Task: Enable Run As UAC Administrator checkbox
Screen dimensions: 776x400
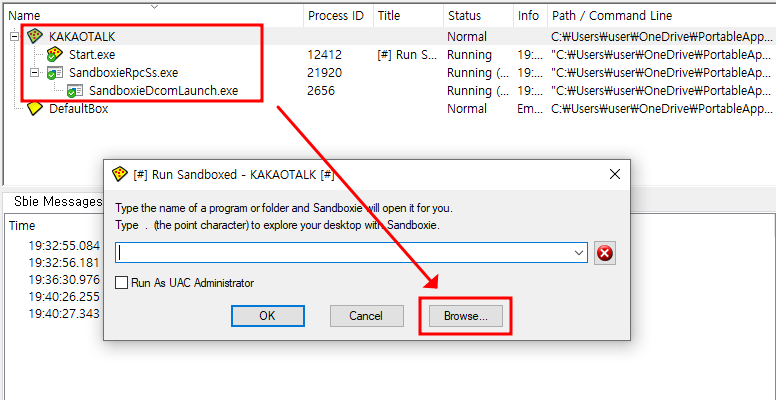Action: [121, 283]
